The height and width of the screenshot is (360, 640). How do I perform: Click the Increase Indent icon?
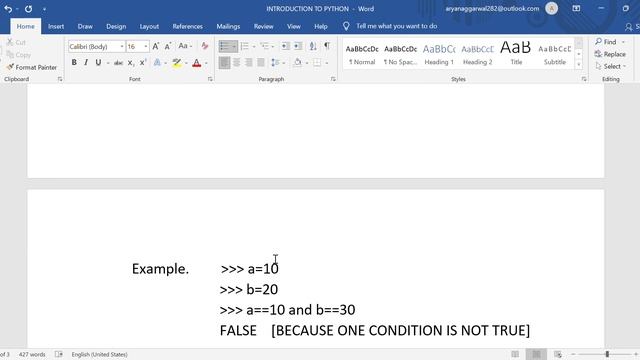298,46
